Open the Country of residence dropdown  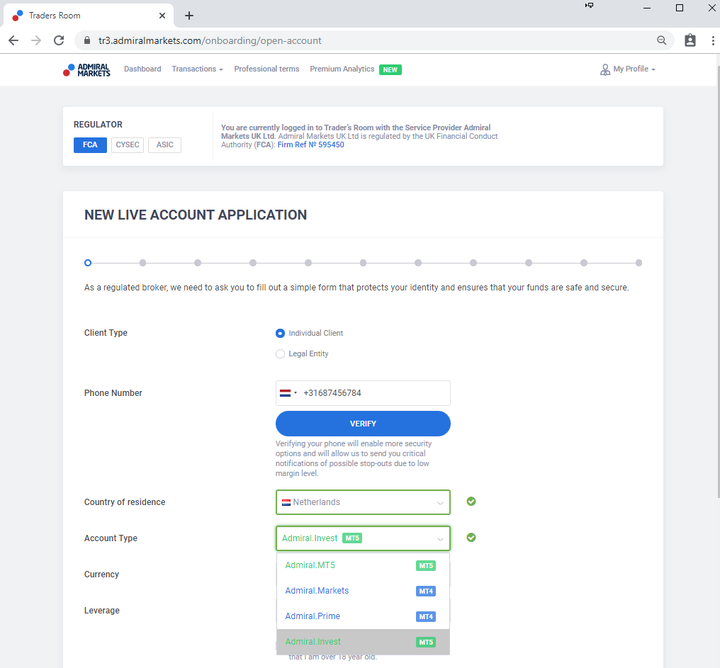click(363, 502)
